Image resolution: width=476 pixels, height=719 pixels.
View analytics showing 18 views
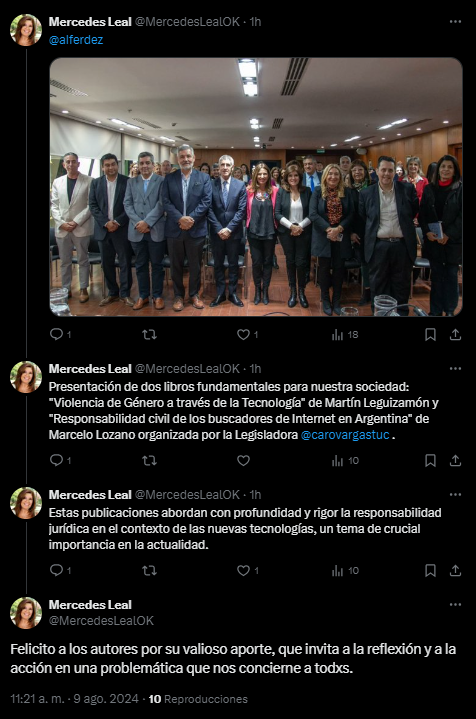tap(345, 334)
